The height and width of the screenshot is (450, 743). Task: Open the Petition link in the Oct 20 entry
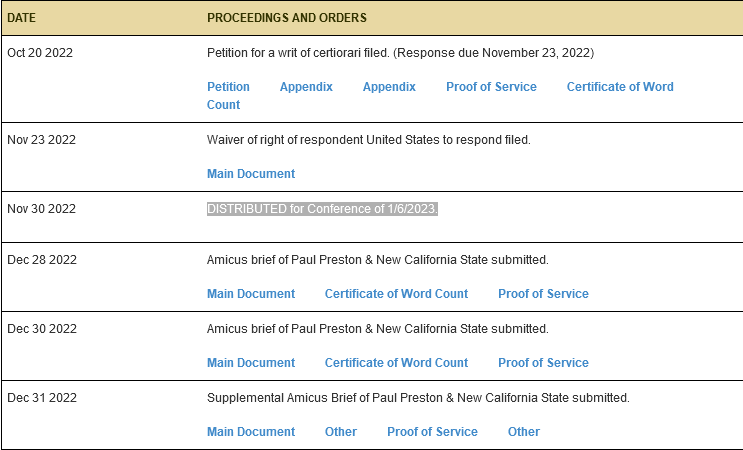click(228, 87)
